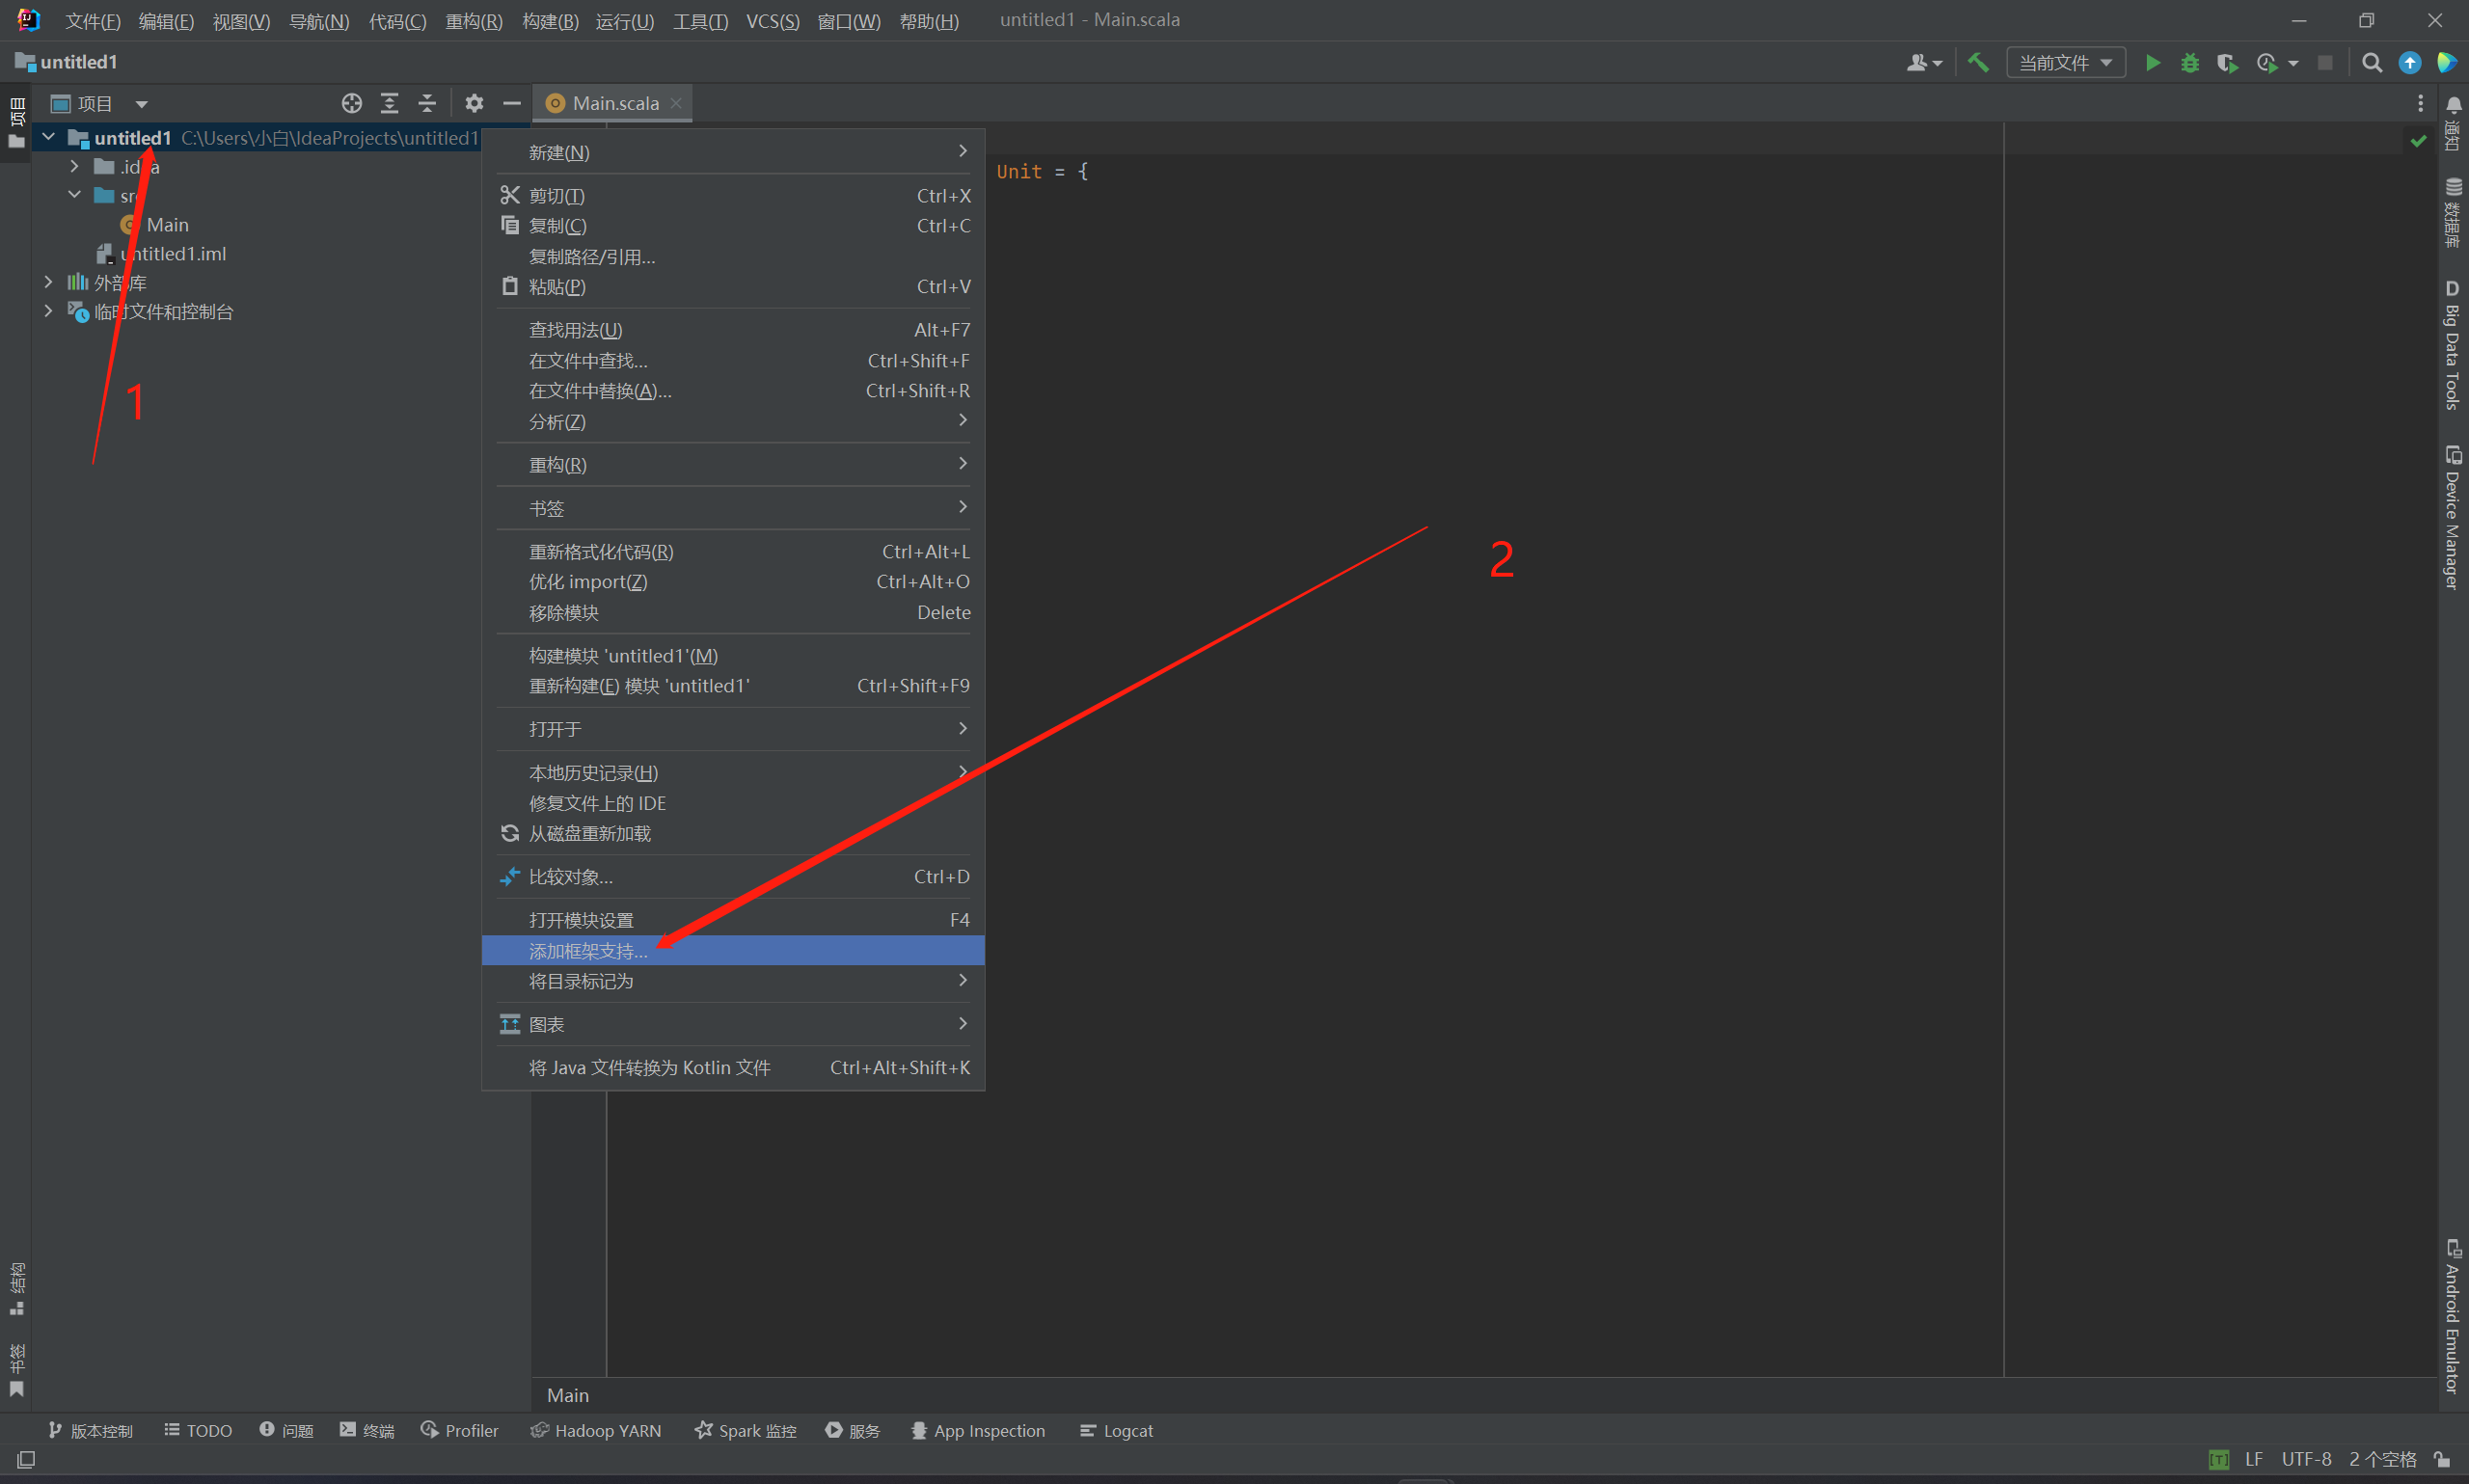
Task: Select the Main file in project tree
Action: (x=167, y=225)
